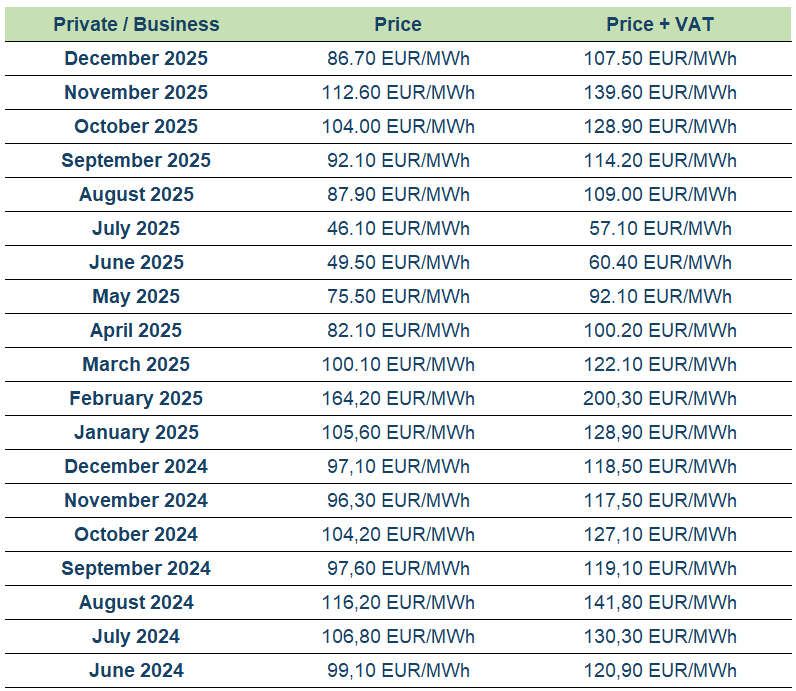Select the October 2024 row label

(136, 534)
